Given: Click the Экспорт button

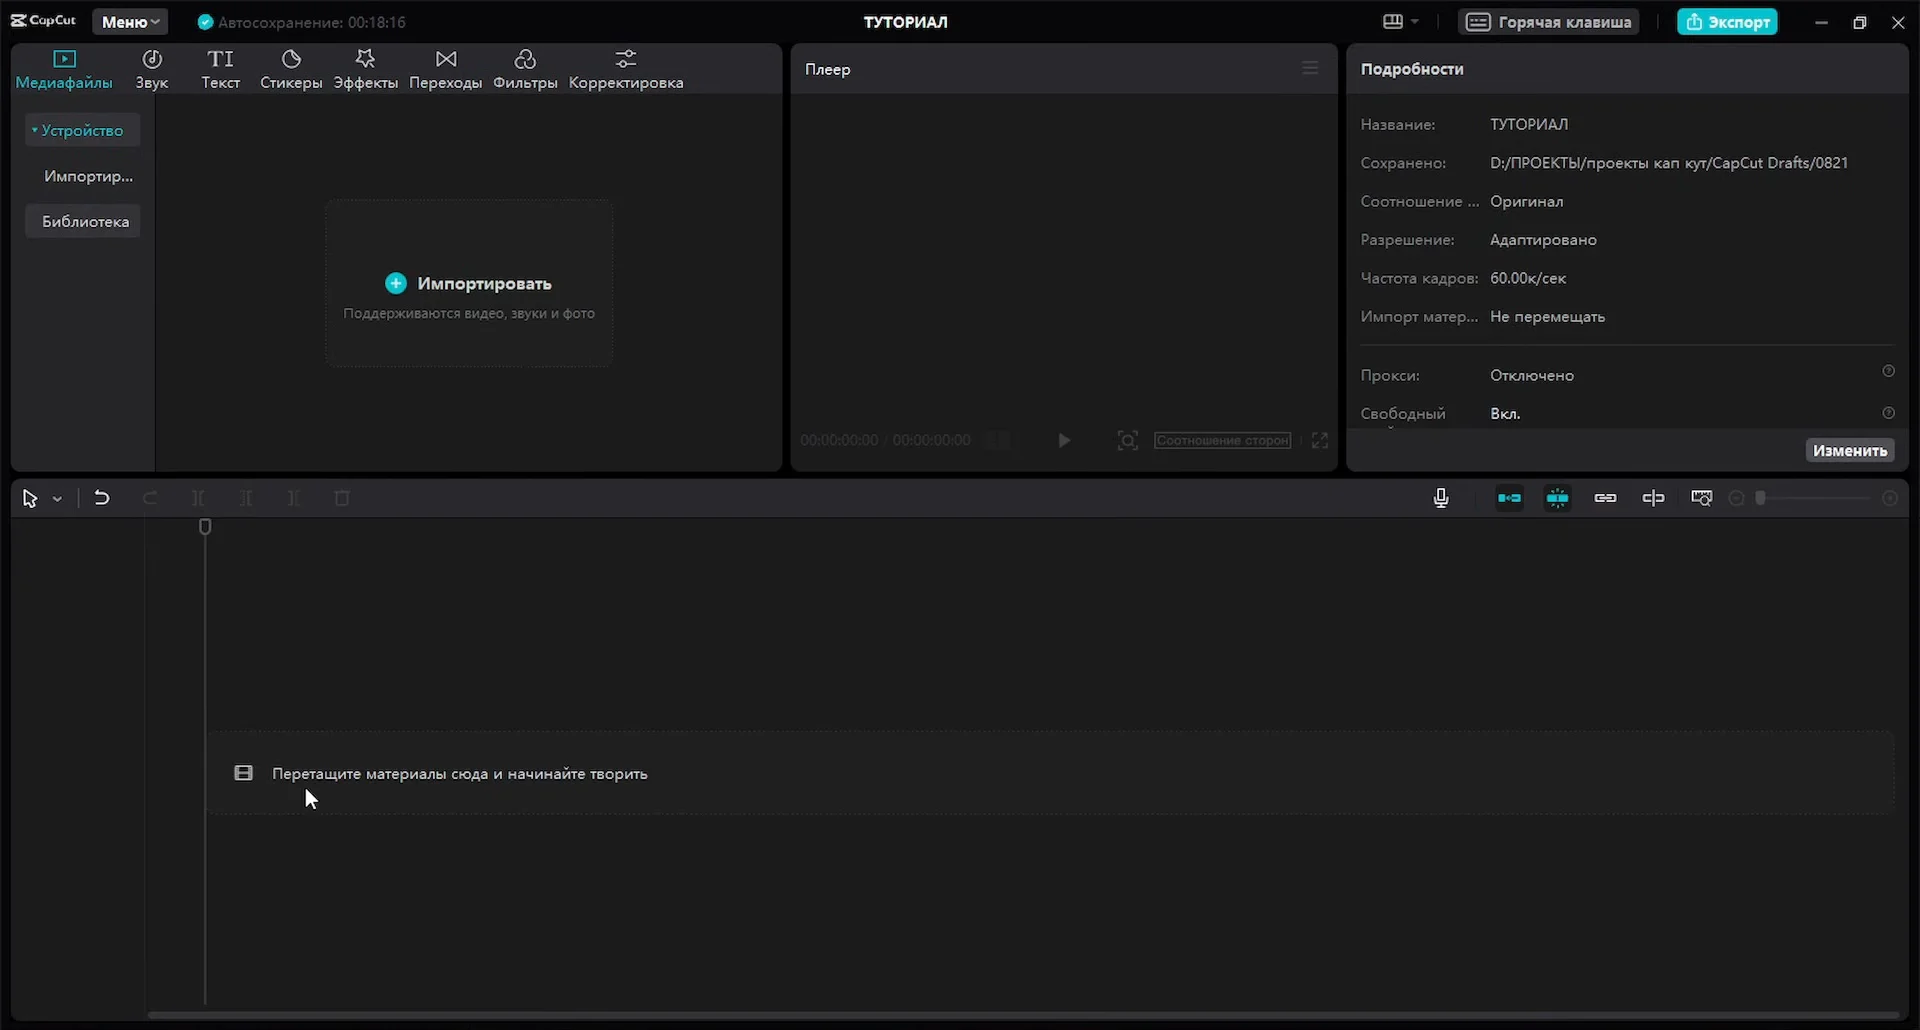Looking at the screenshot, I should (x=1727, y=22).
